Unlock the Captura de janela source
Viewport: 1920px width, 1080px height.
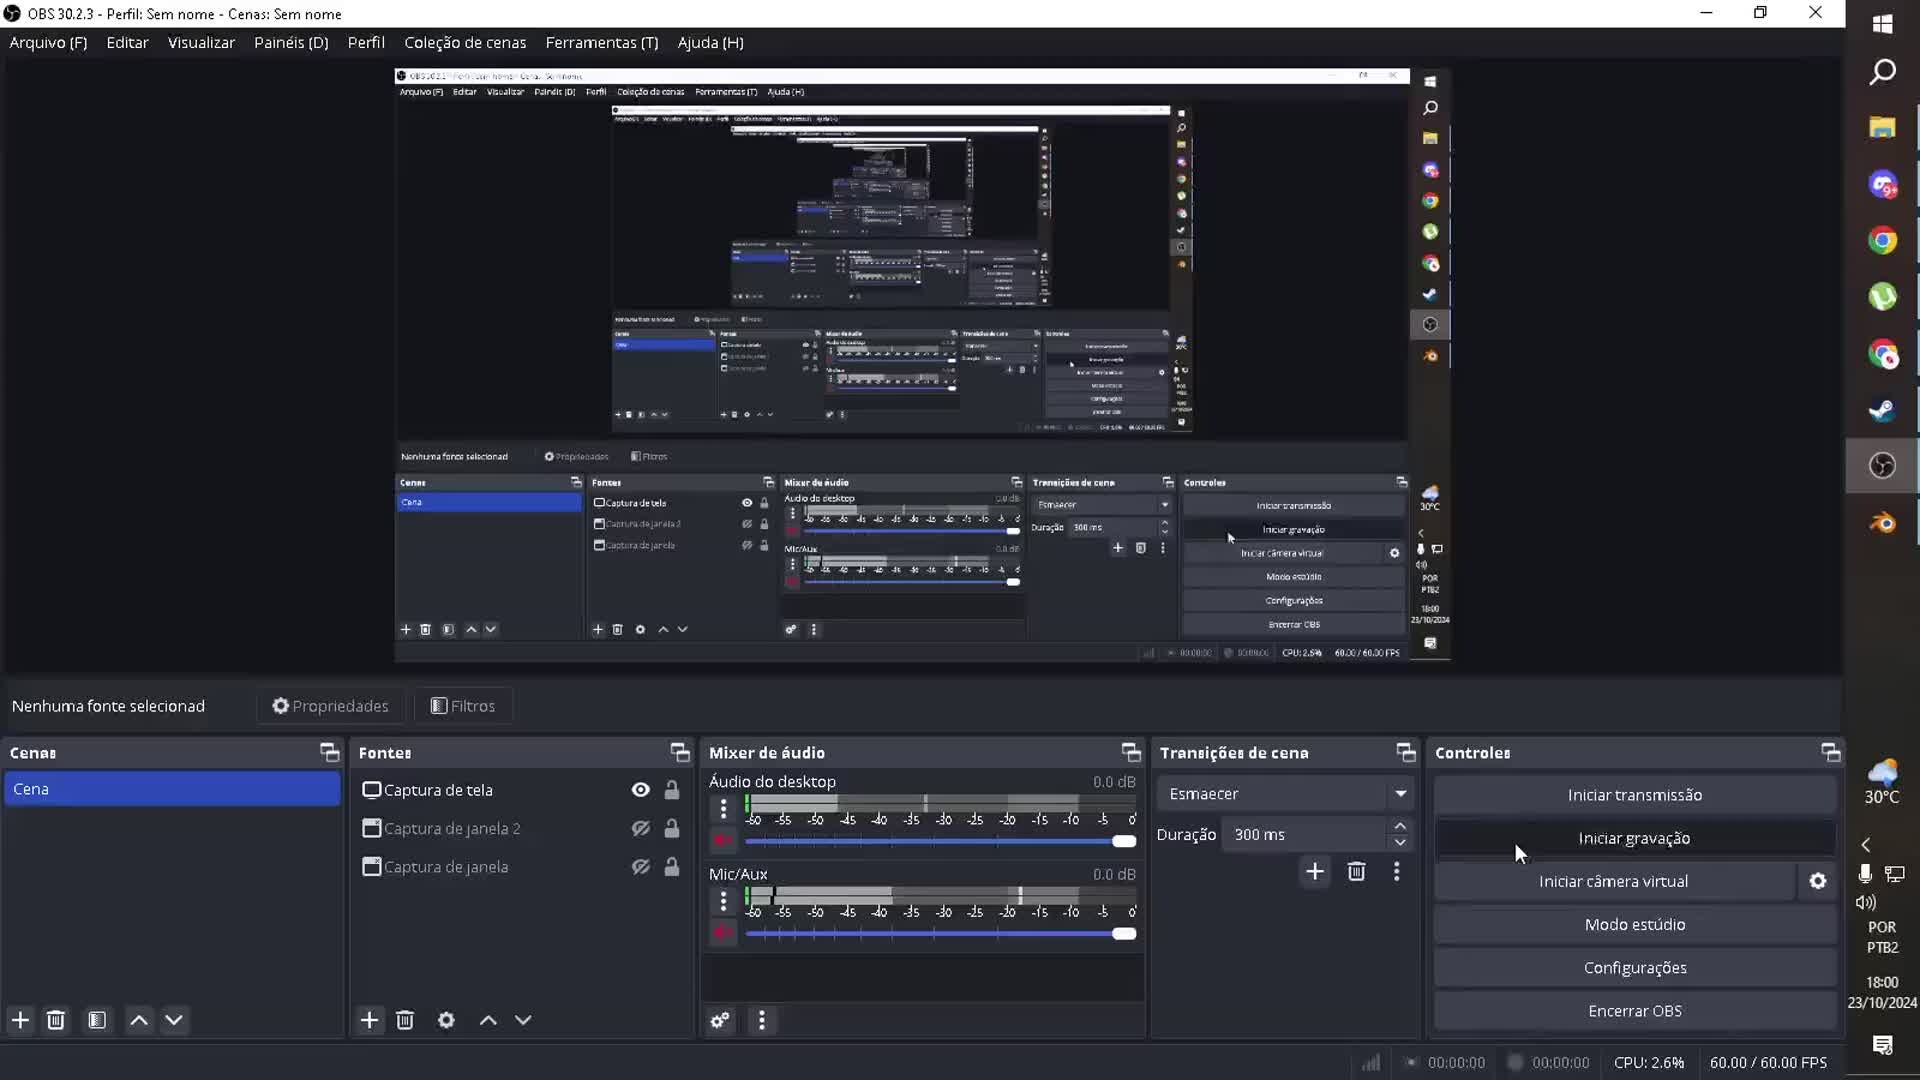[672, 867]
